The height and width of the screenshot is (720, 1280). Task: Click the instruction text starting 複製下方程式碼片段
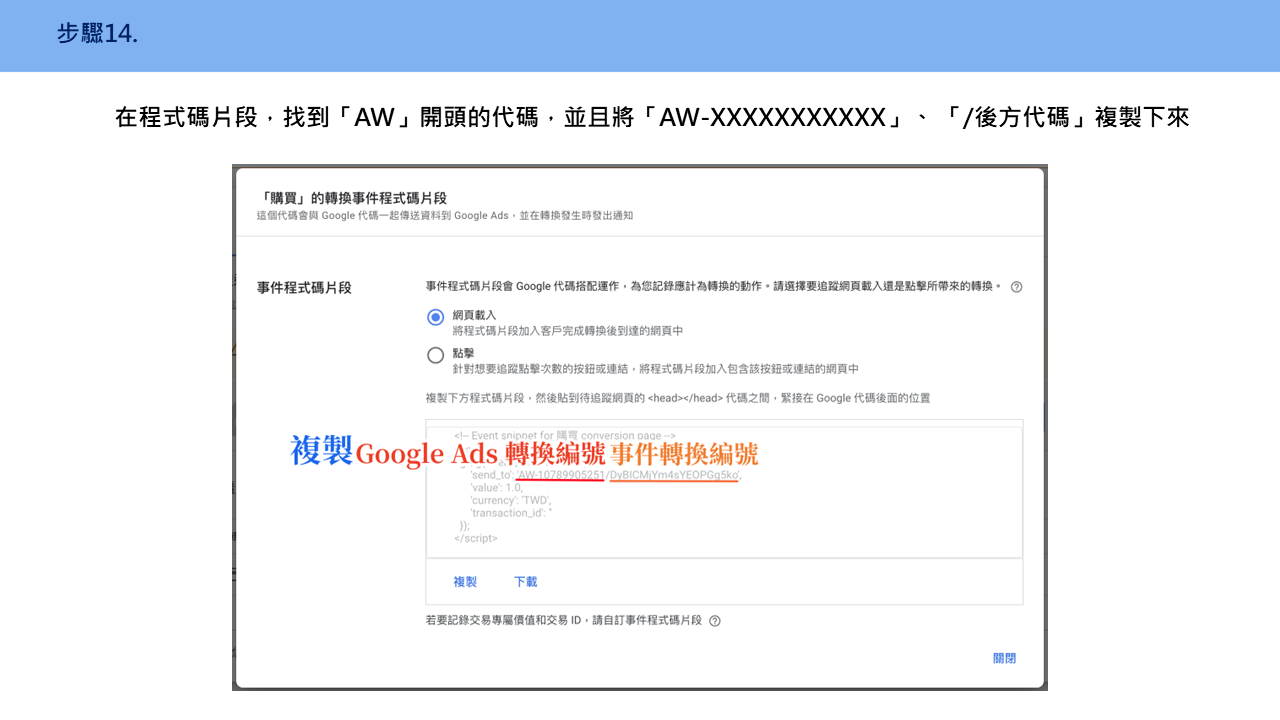[678, 398]
